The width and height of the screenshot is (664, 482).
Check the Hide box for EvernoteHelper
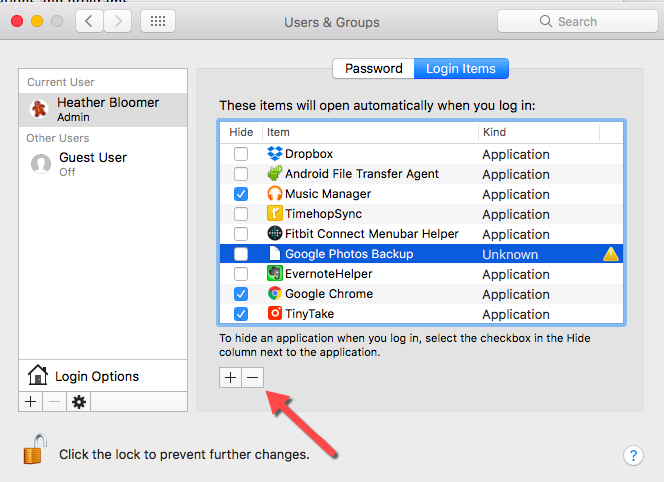click(x=241, y=274)
